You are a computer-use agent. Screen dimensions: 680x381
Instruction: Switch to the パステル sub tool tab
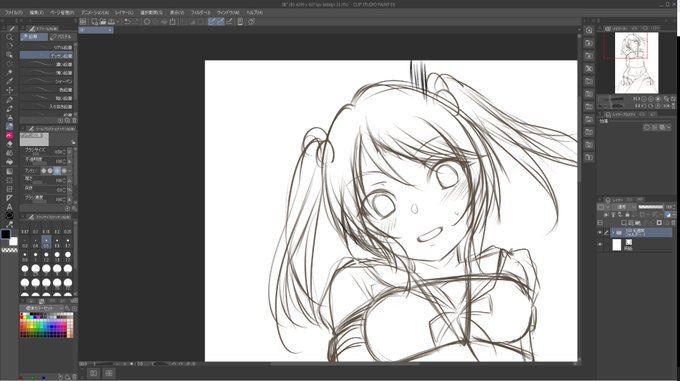point(61,37)
